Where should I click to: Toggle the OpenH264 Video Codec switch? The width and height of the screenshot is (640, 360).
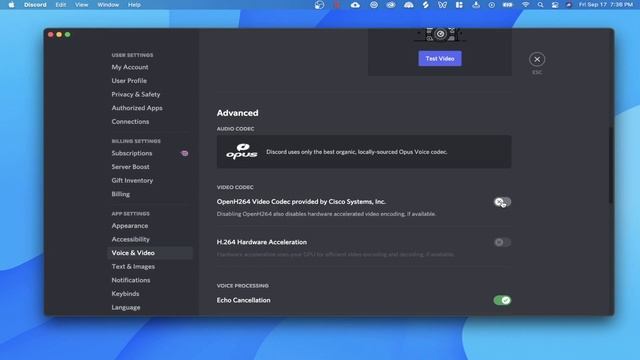(502, 202)
